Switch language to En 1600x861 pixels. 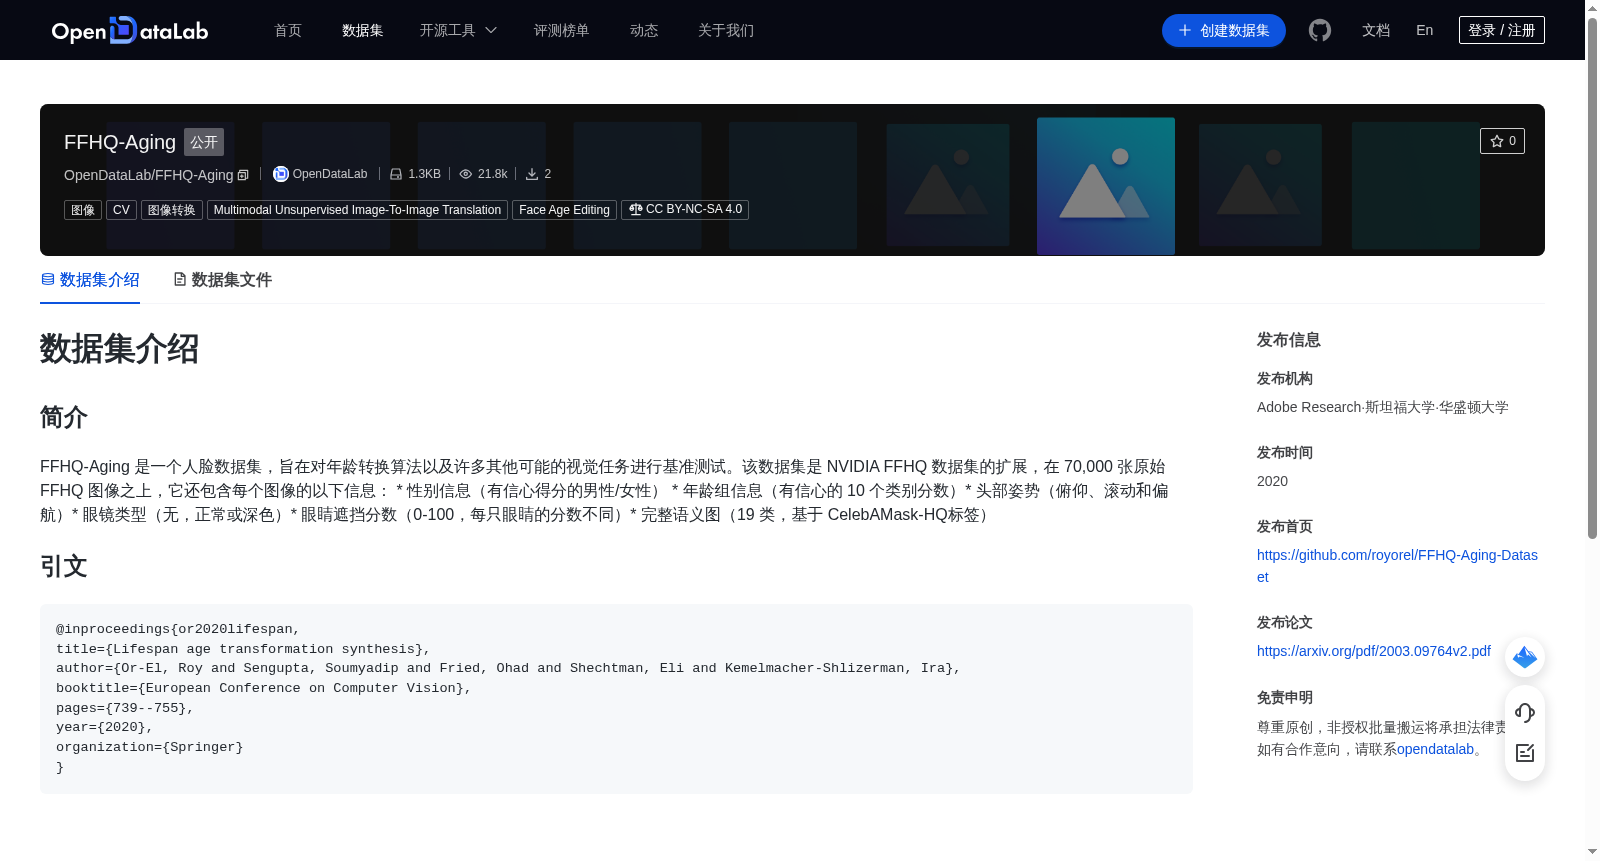click(x=1425, y=30)
